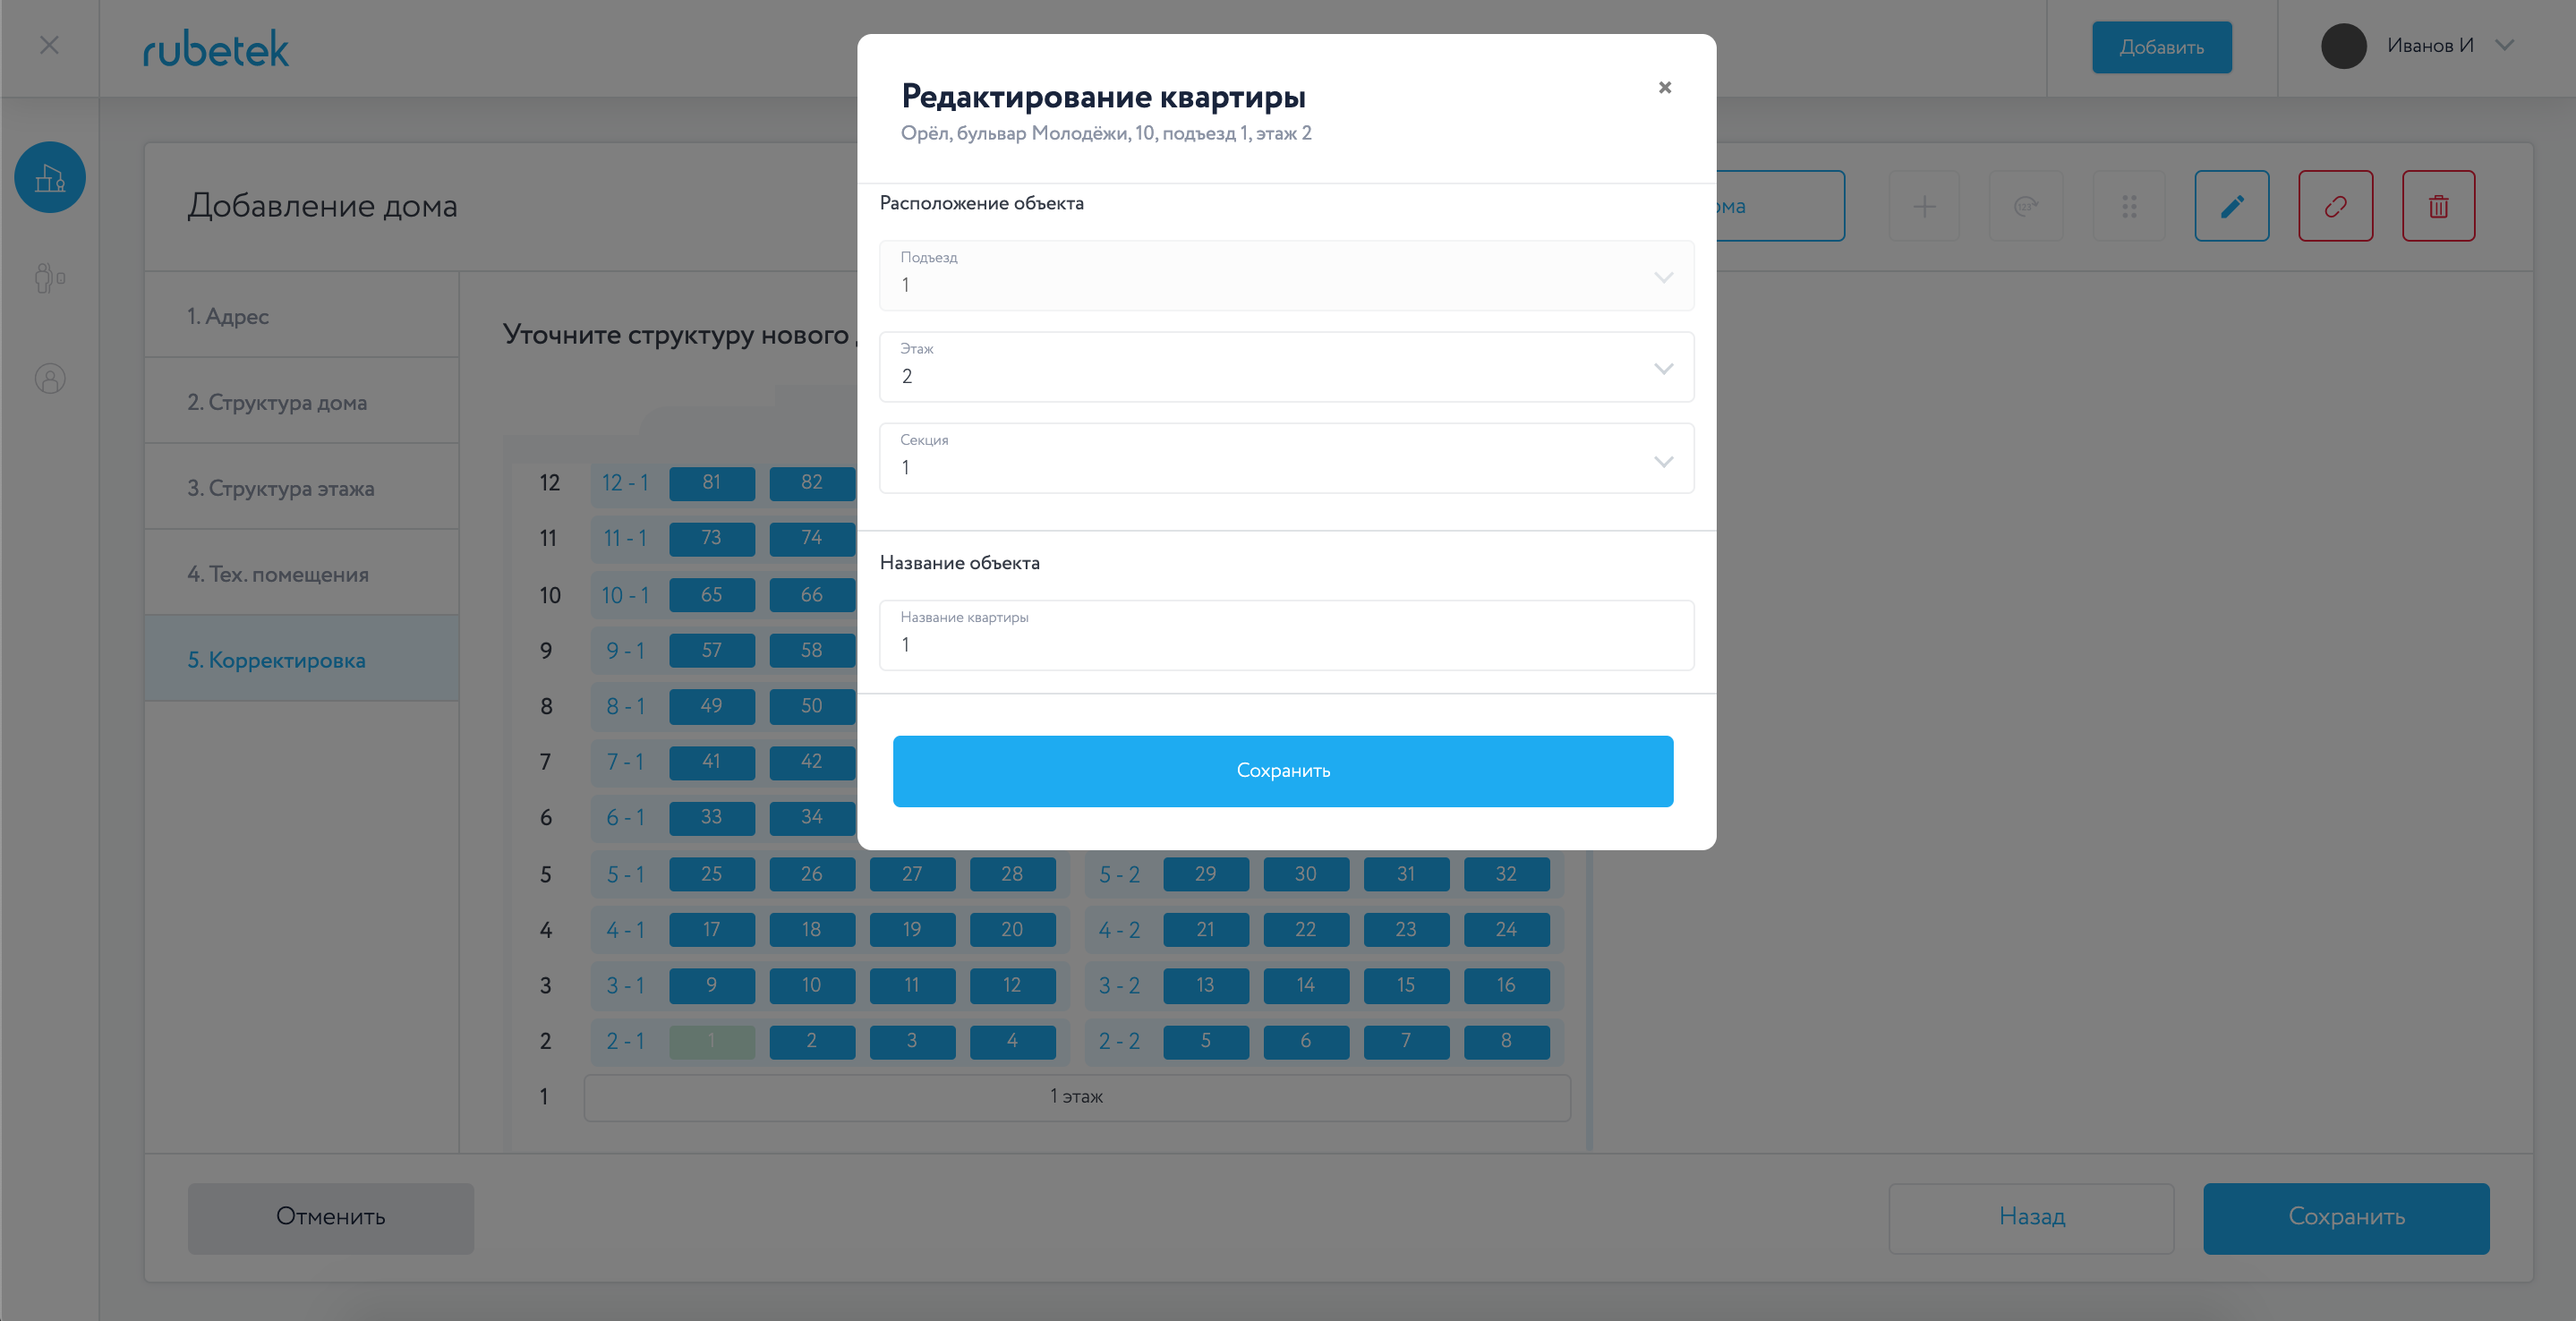
Task: Click the user avatar circle
Action: [x=2343, y=46]
